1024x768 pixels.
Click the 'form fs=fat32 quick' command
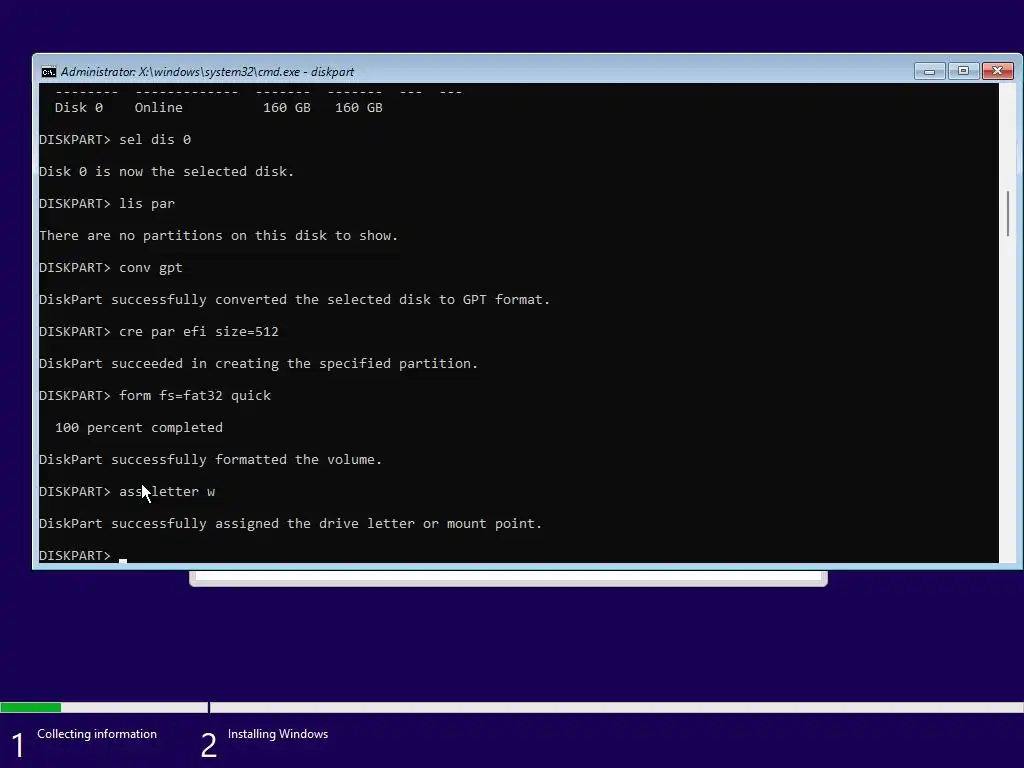pos(155,396)
